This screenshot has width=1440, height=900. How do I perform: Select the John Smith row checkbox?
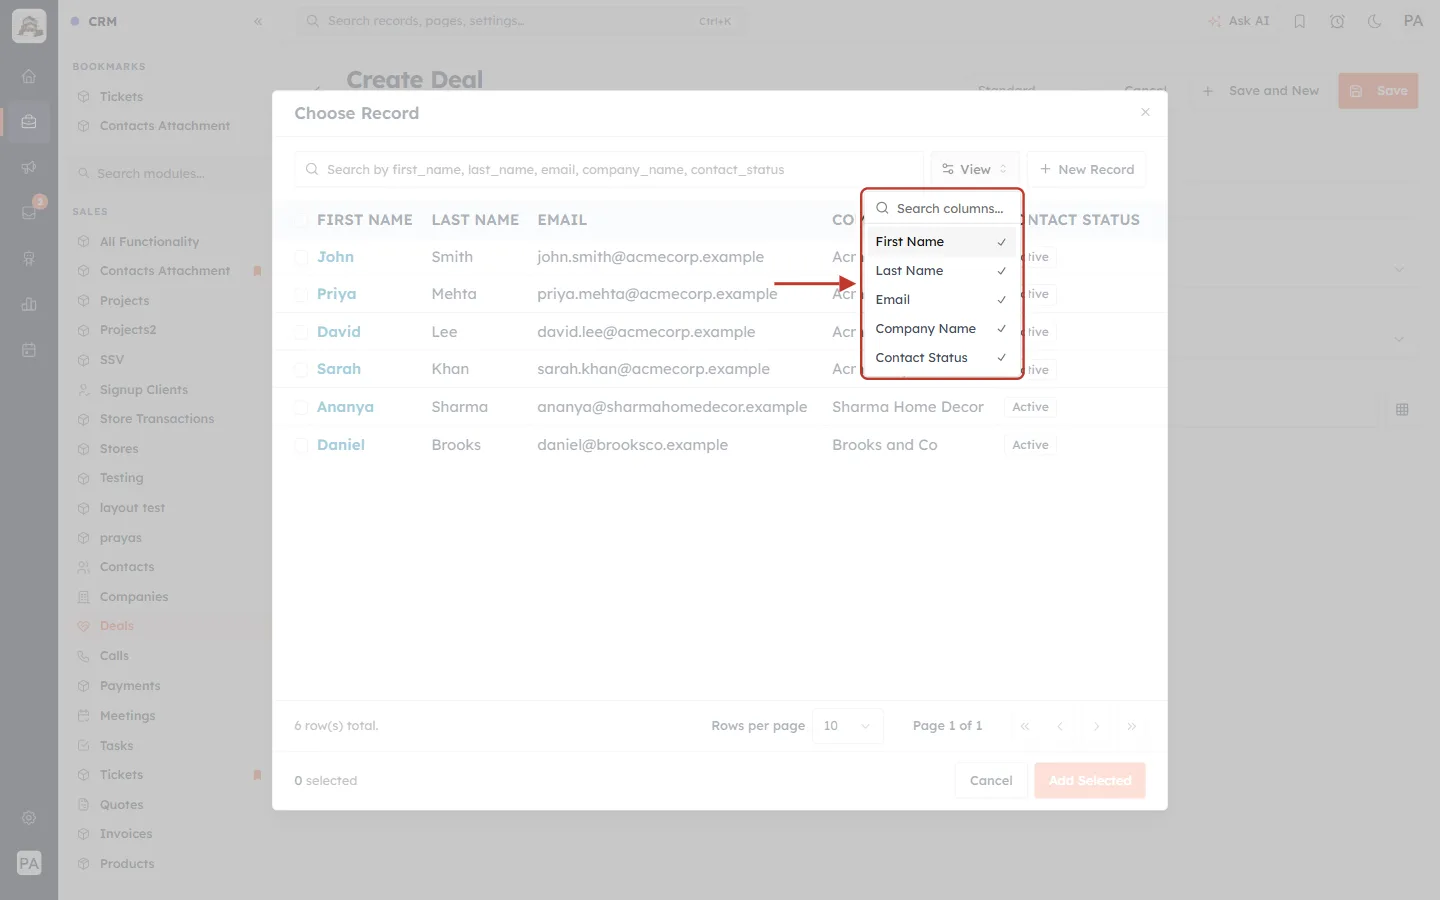pos(301,257)
